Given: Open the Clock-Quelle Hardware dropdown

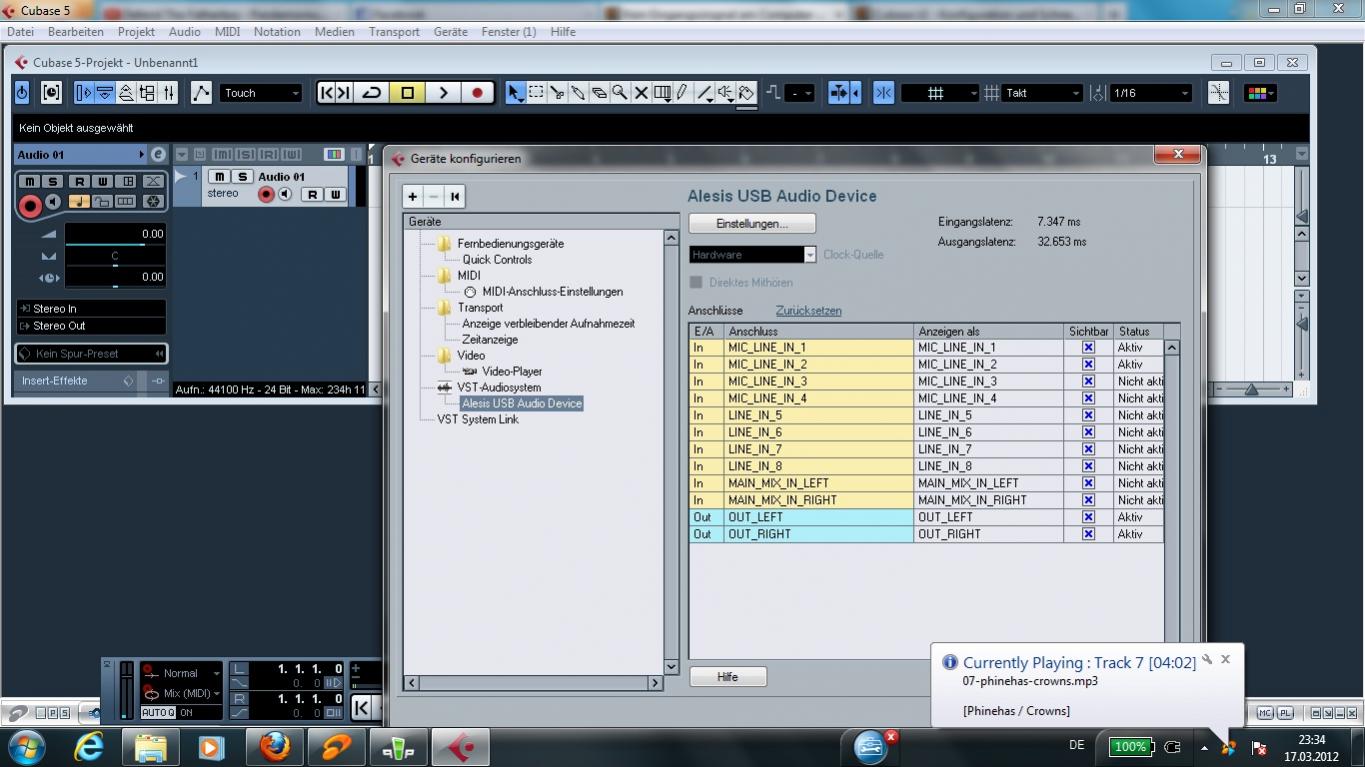Looking at the screenshot, I should 752,255.
